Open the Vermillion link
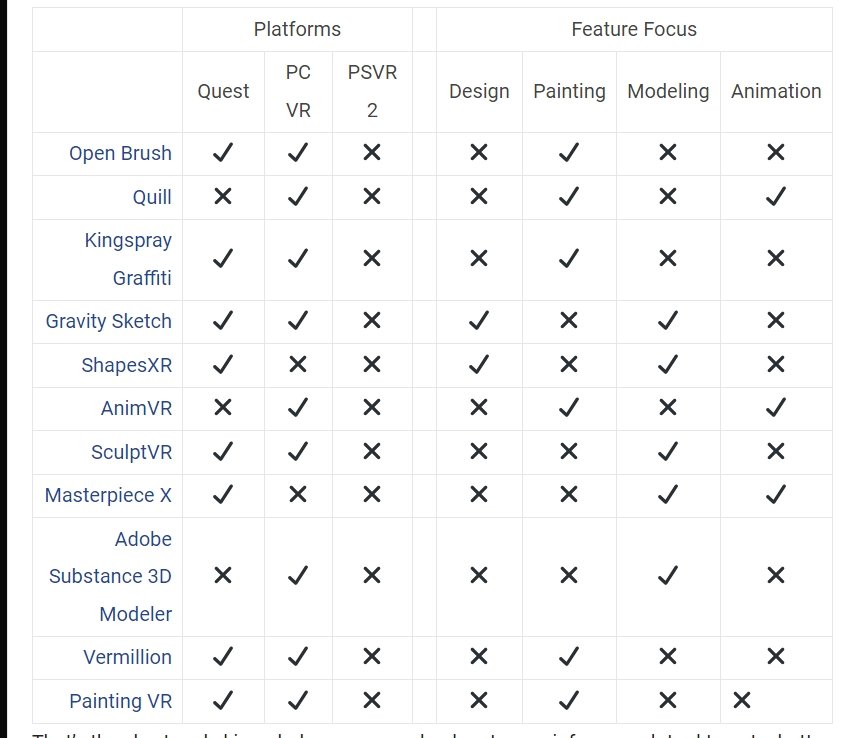This screenshot has width=843, height=738. click(127, 657)
